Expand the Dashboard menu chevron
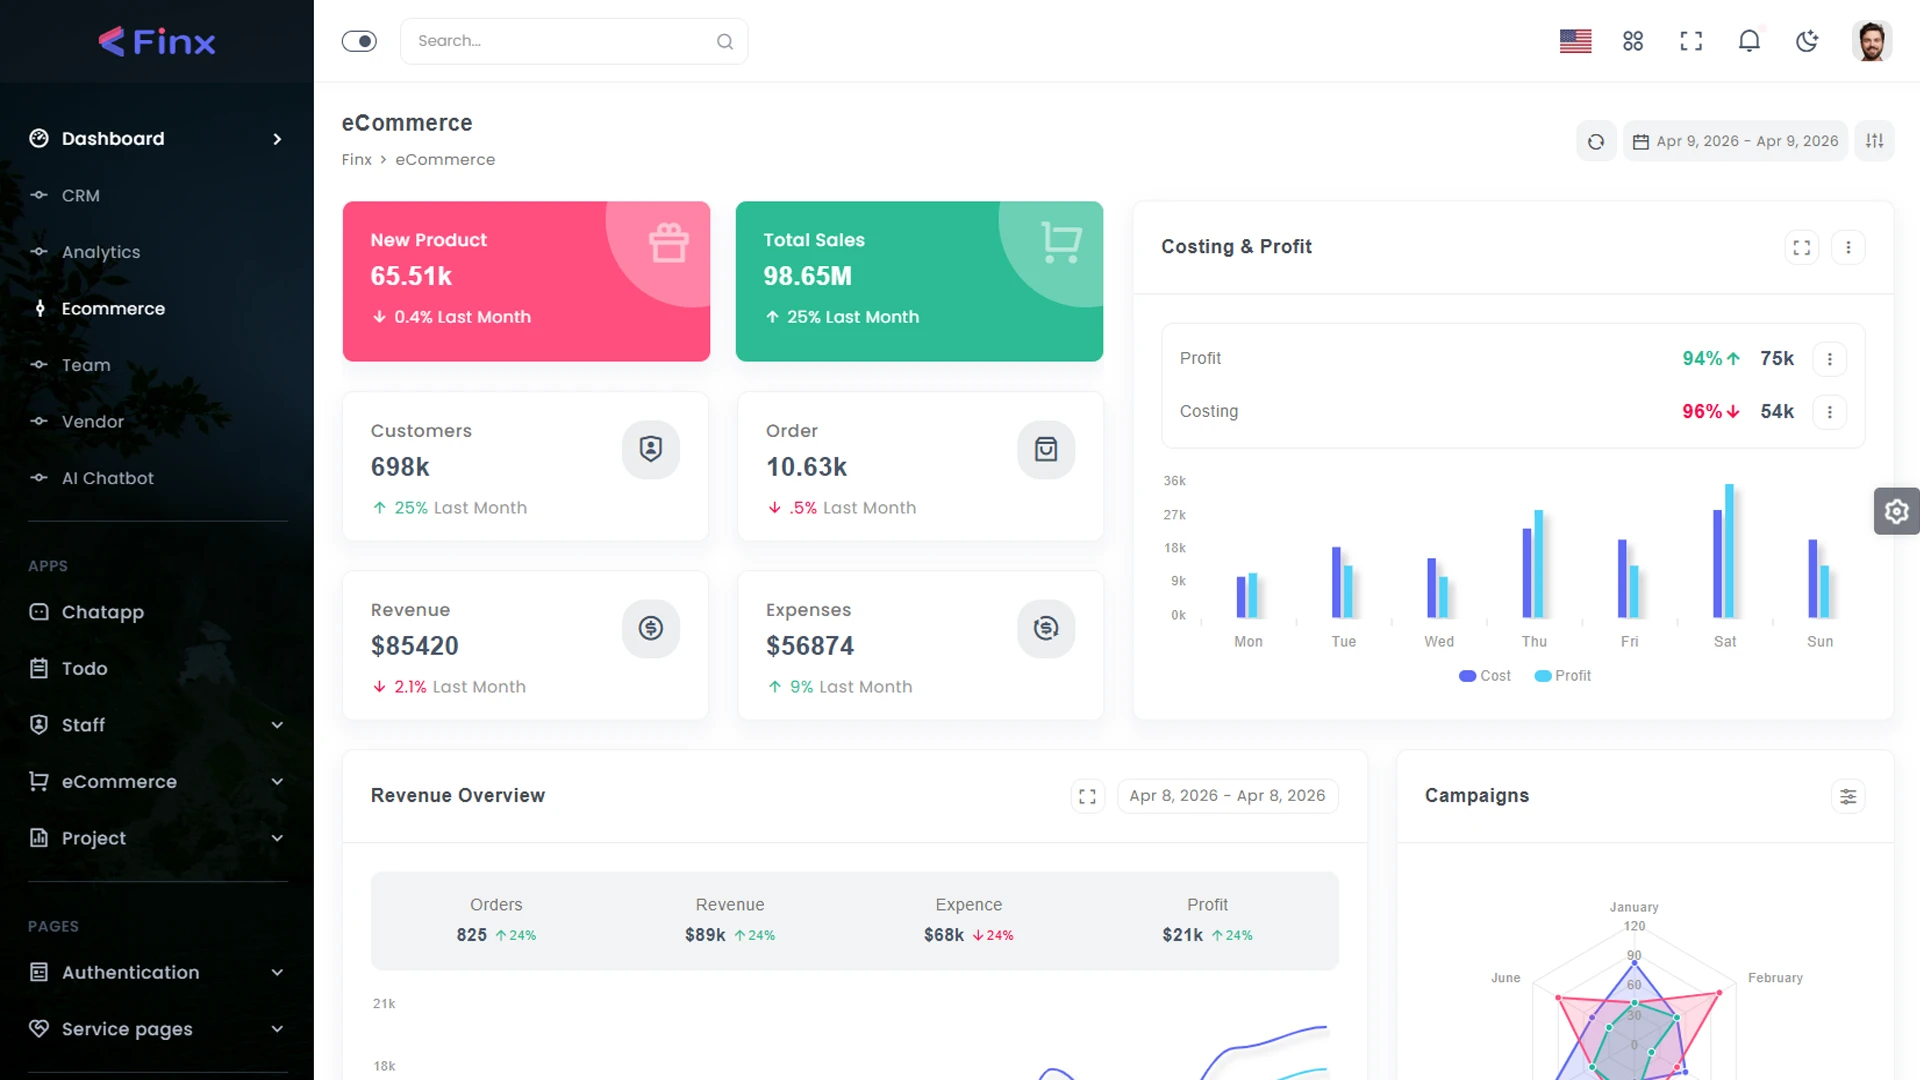Viewport: 1920px width, 1080px height. click(x=277, y=139)
